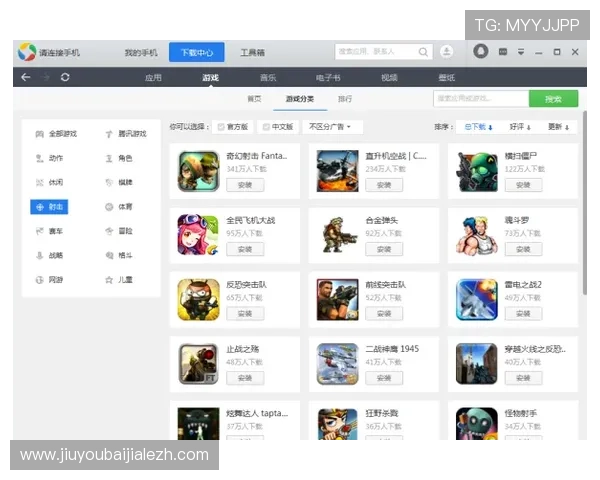This screenshot has height=480, width=600.
Task: Expand the 不区分广告 dropdown
Action: pos(334,127)
